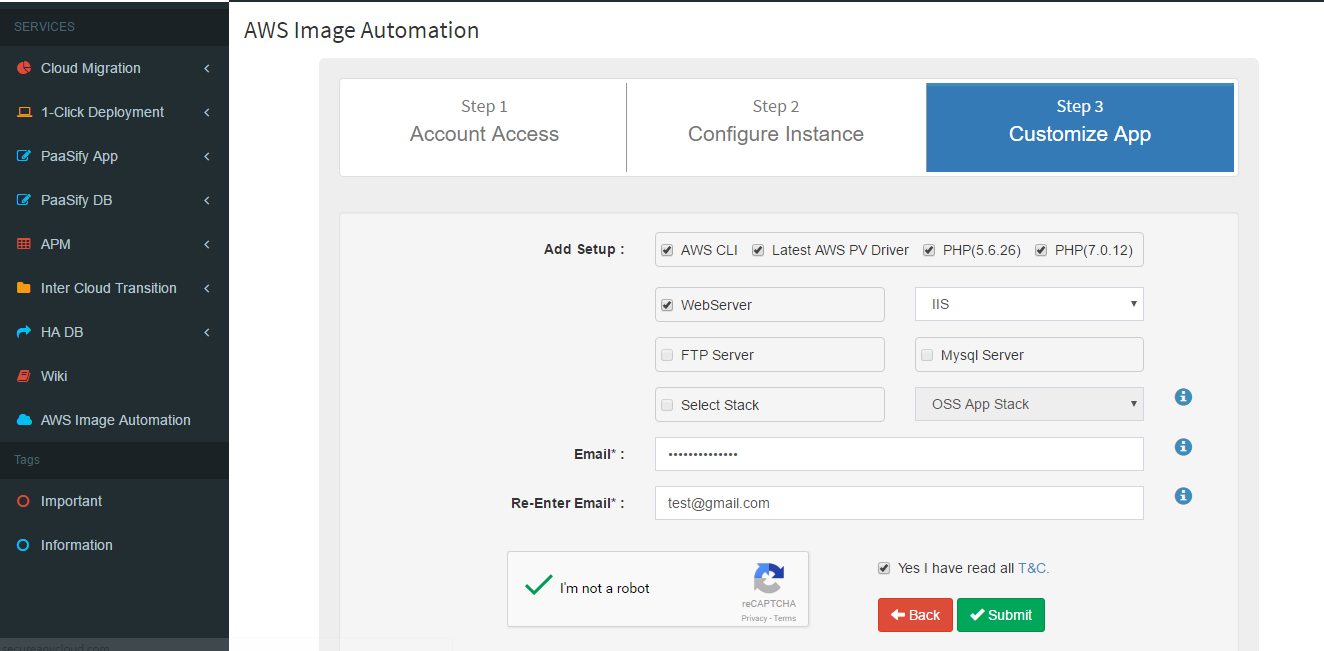Click the Cloud Migration pie chart icon
The image size is (1324, 651).
[x=24, y=68]
